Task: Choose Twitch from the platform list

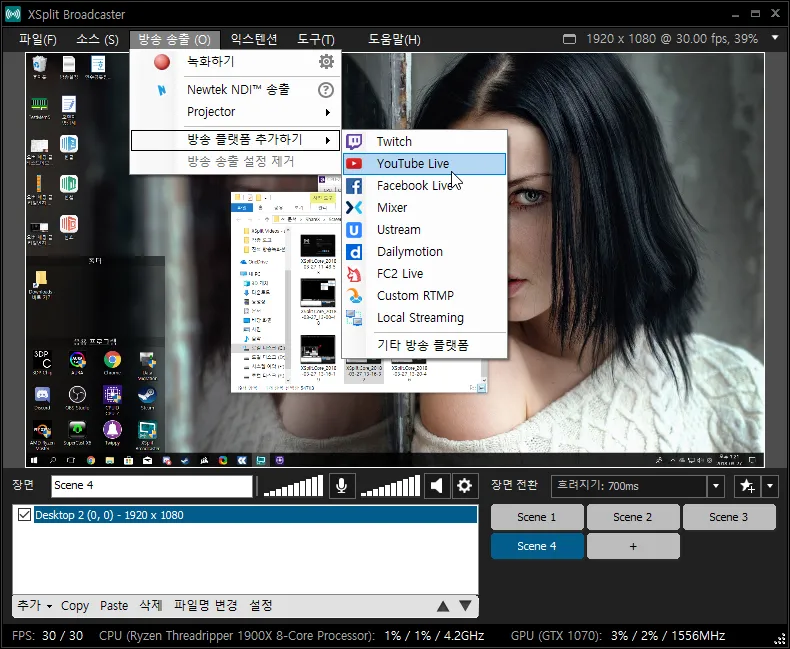Action: click(x=424, y=142)
